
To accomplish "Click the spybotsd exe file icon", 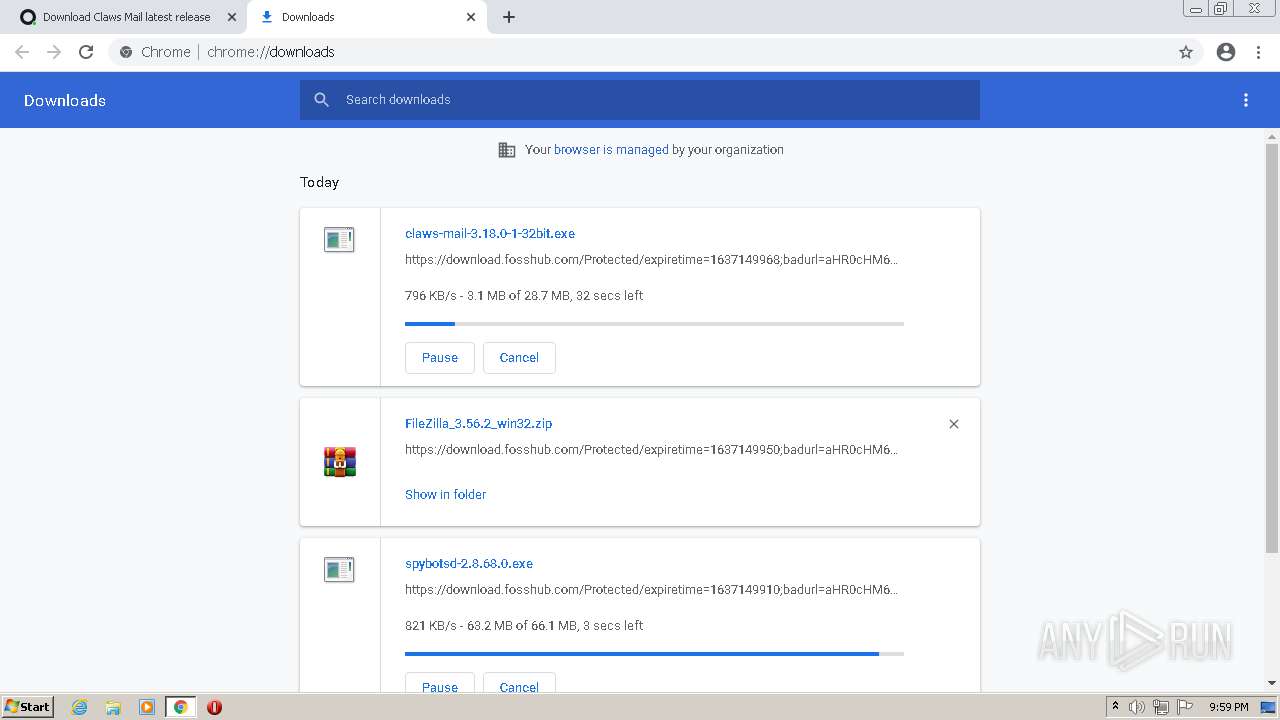I will tap(339, 570).
